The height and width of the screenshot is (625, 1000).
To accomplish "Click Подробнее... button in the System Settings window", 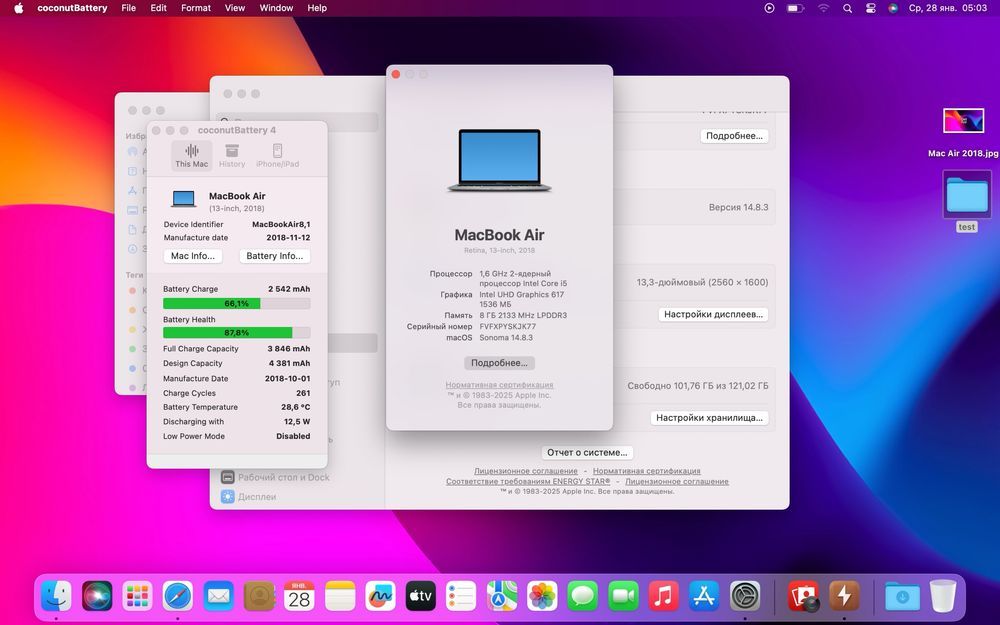I will point(734,136).
